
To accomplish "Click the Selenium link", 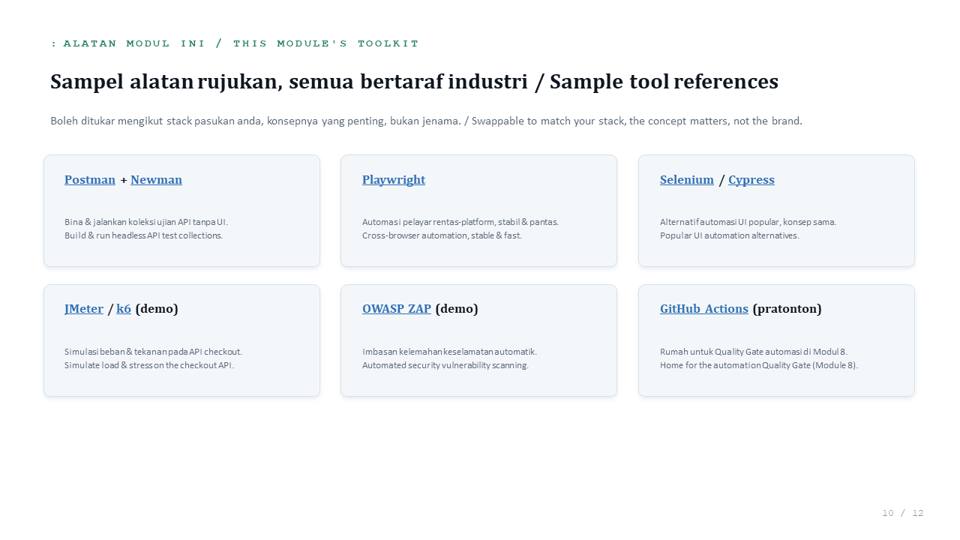I will (x=686, y=180).
